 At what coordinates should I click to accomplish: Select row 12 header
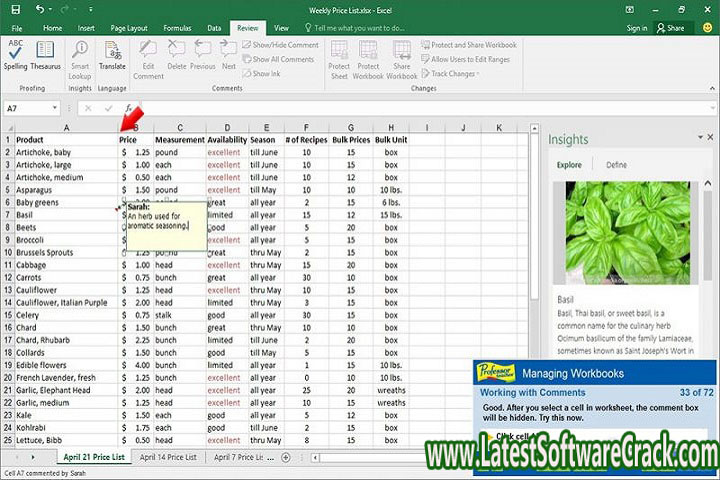(8, 277)
